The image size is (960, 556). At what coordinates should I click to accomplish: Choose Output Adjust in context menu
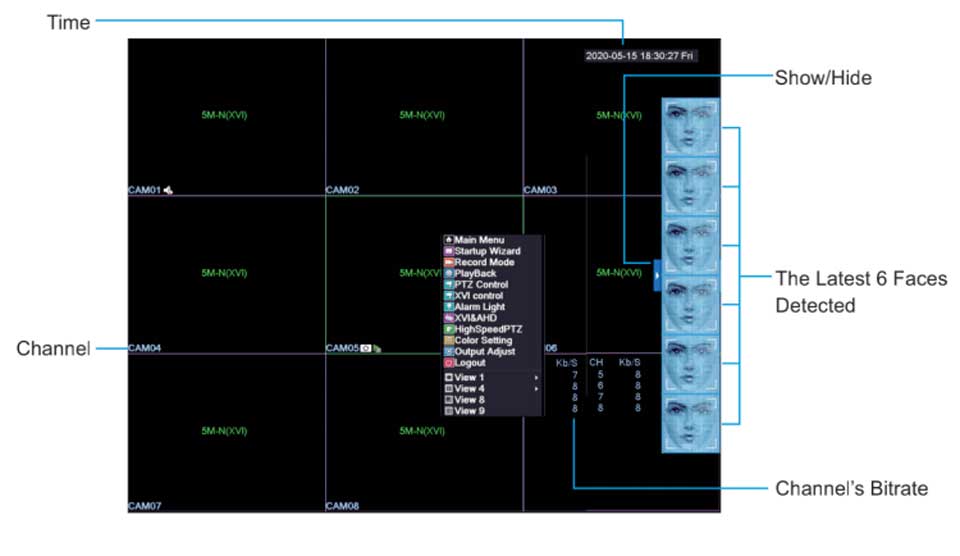pos(484,352)
